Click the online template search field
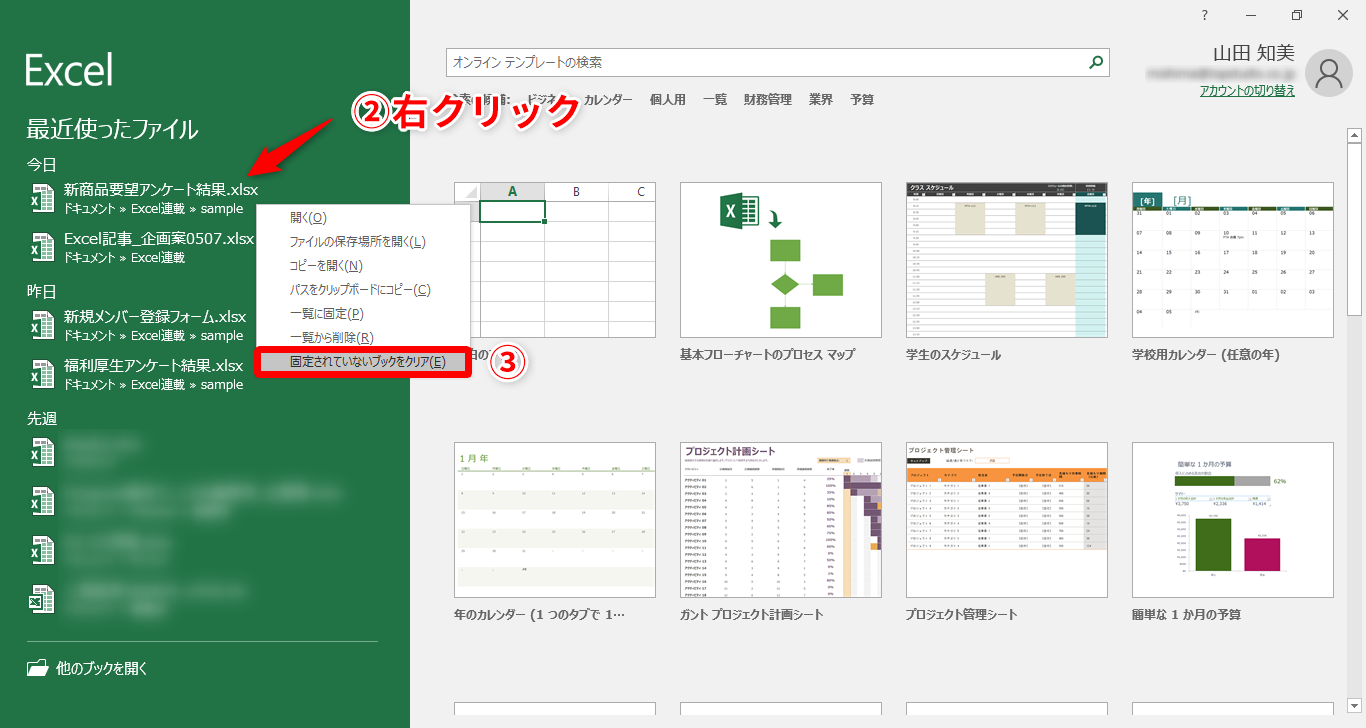1366x728 pixels. tap(766, 62)
